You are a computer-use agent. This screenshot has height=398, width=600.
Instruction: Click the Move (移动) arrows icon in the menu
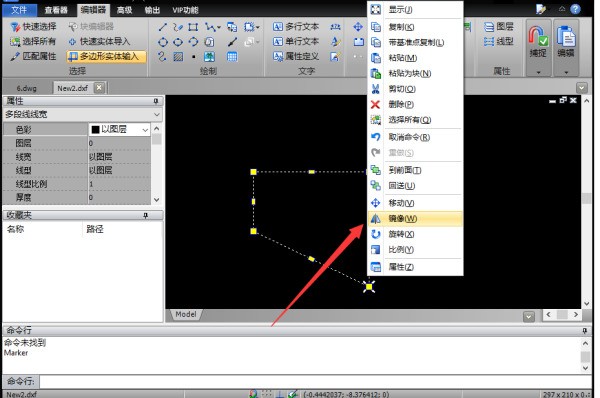pyautogui.click(x=375, y=203)
